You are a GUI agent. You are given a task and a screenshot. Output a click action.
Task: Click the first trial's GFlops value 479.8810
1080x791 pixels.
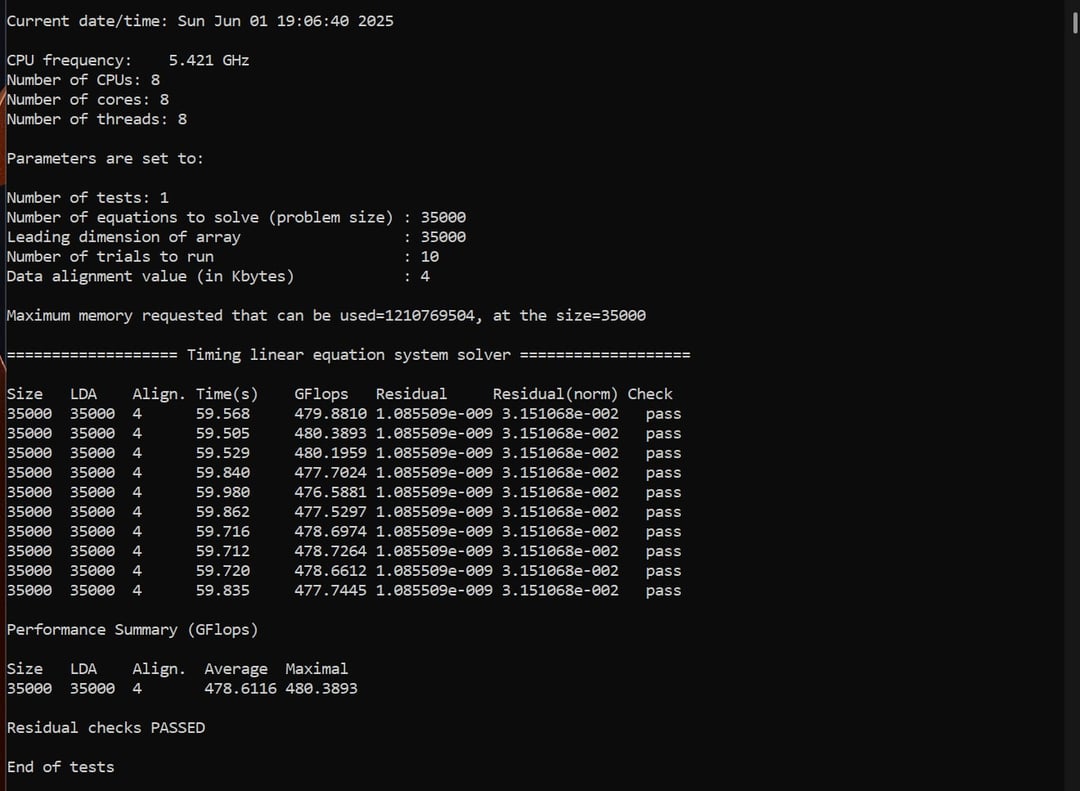(x=331, y=413)
